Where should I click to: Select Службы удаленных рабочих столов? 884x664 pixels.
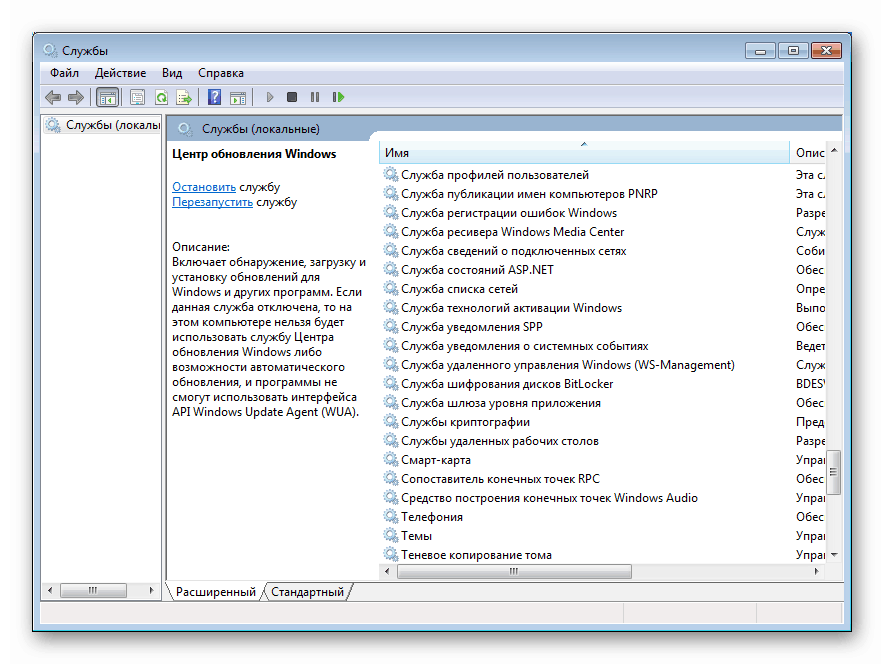coord(603,441)
